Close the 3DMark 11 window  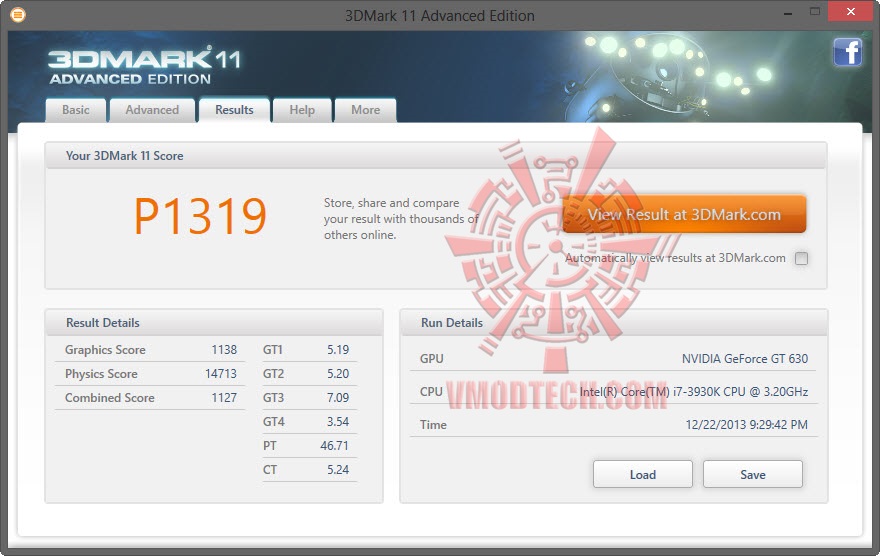point(851,11)
